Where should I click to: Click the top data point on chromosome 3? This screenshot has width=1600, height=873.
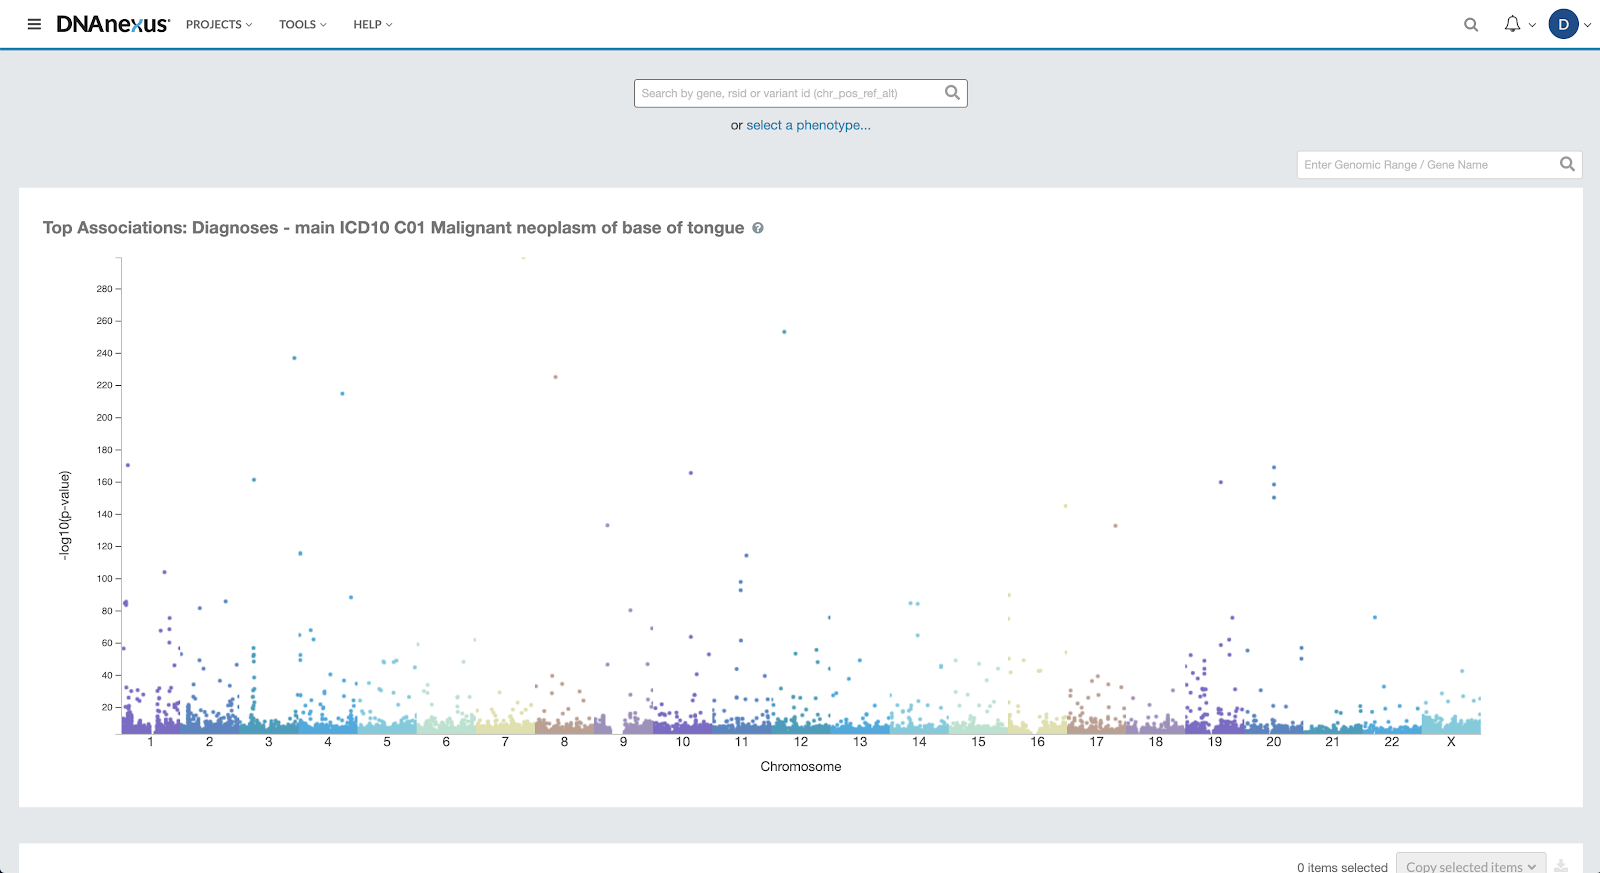(x=294, y=358)
